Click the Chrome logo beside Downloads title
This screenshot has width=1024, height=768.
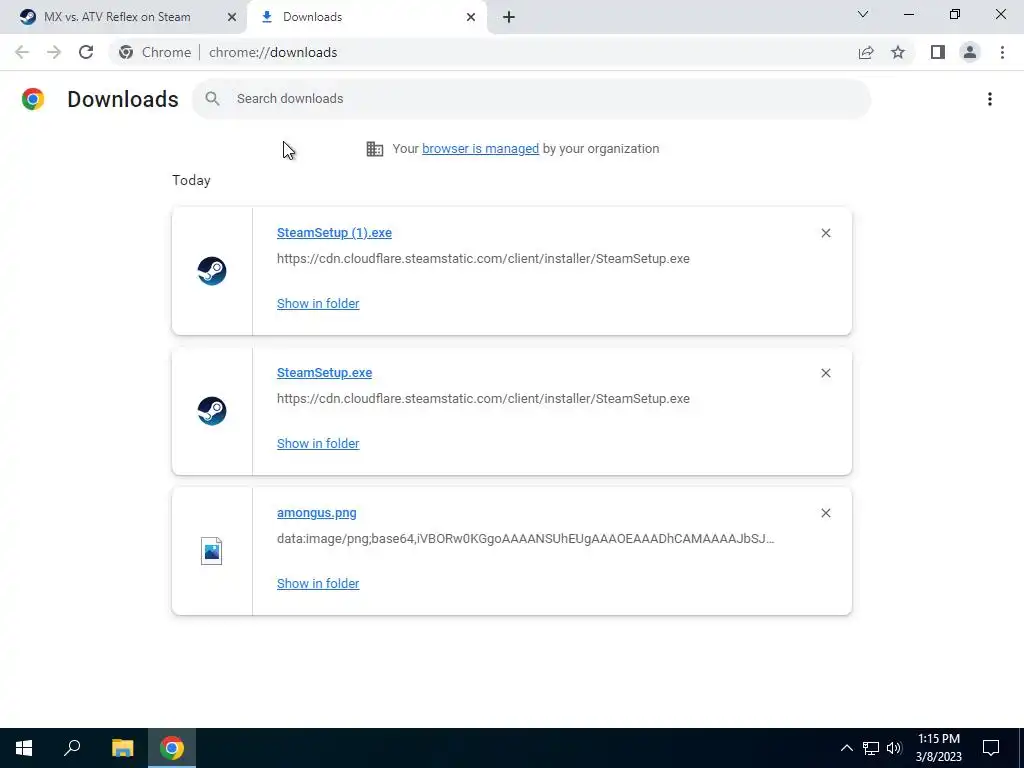pos(33,99)
